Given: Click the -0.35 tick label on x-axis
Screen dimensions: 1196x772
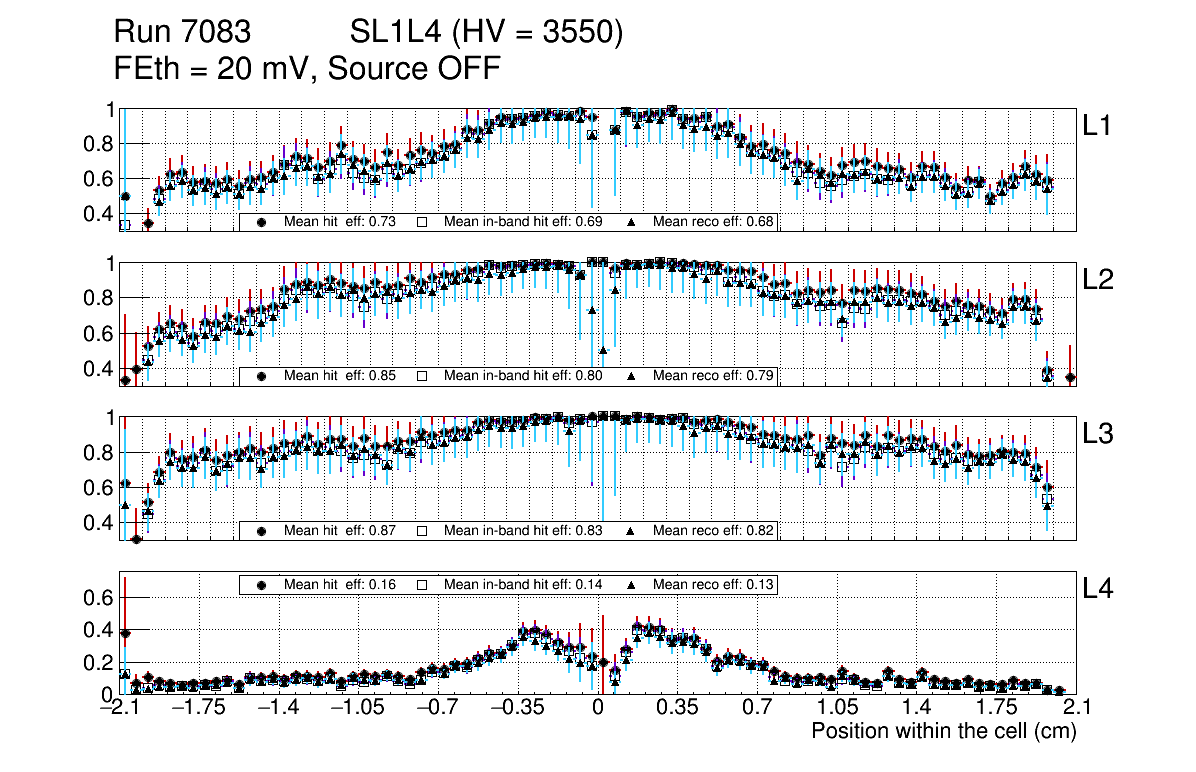Looking at the screenshot, I should click(x=517, y=708).
